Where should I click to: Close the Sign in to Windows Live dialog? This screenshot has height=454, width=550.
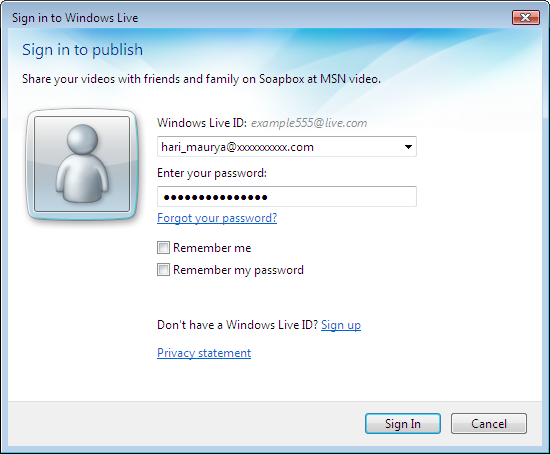click(x=525, y=17)
